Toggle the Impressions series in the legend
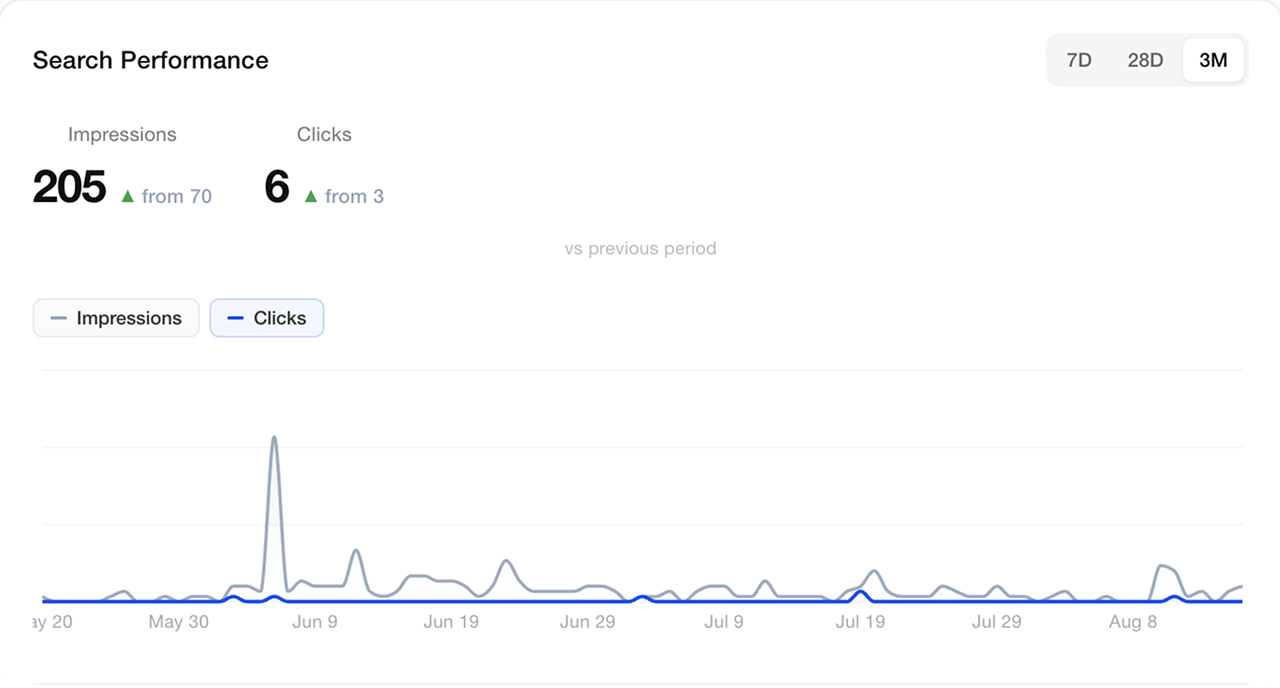Screen dimensions: 1280x688 point(116,318)
